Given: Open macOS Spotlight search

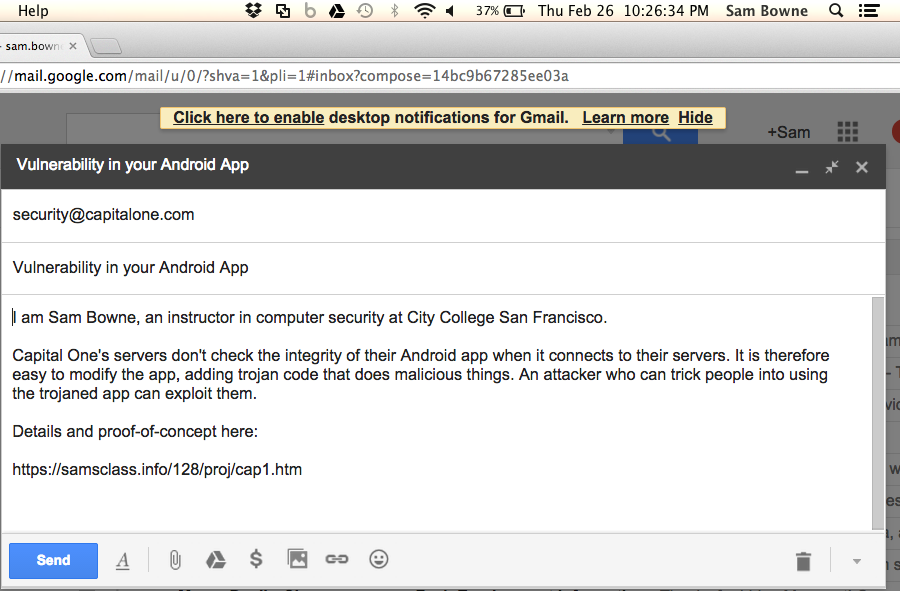Looking at the screenshot, I should pyautogui.click(x=836, y=11).
